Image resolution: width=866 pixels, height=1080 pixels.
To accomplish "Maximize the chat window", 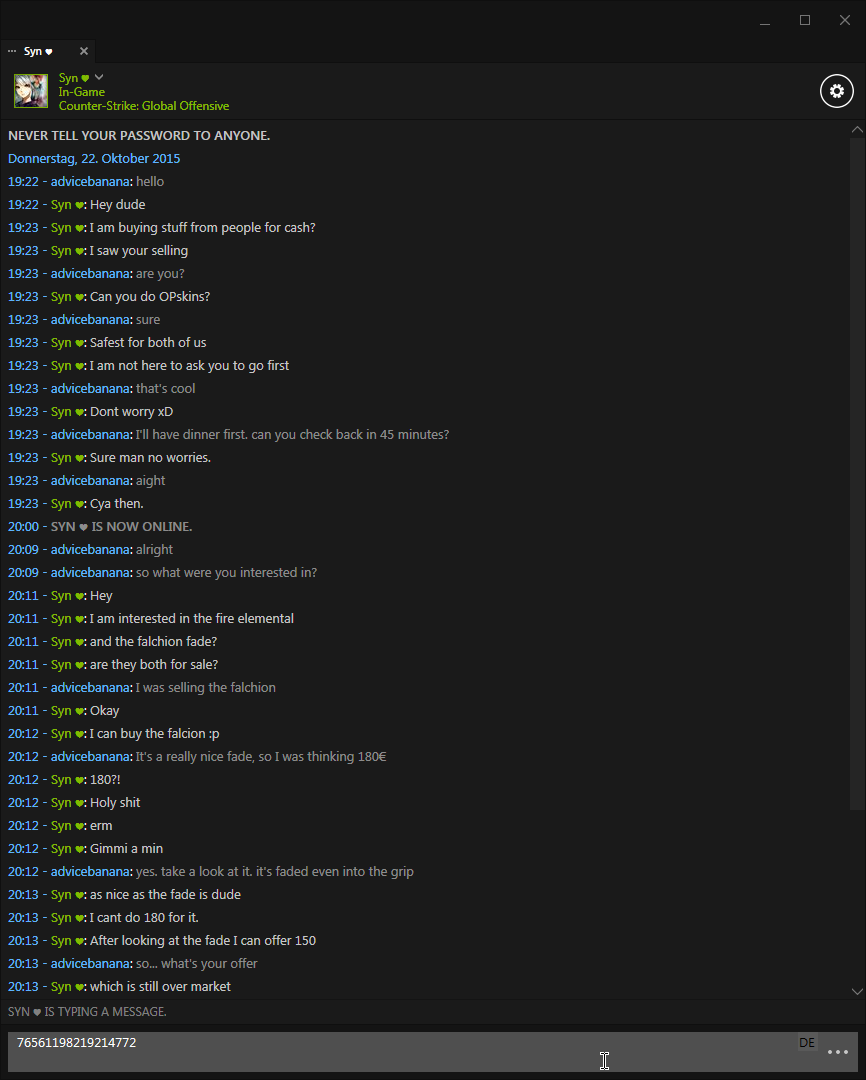I will coord(805,20).
